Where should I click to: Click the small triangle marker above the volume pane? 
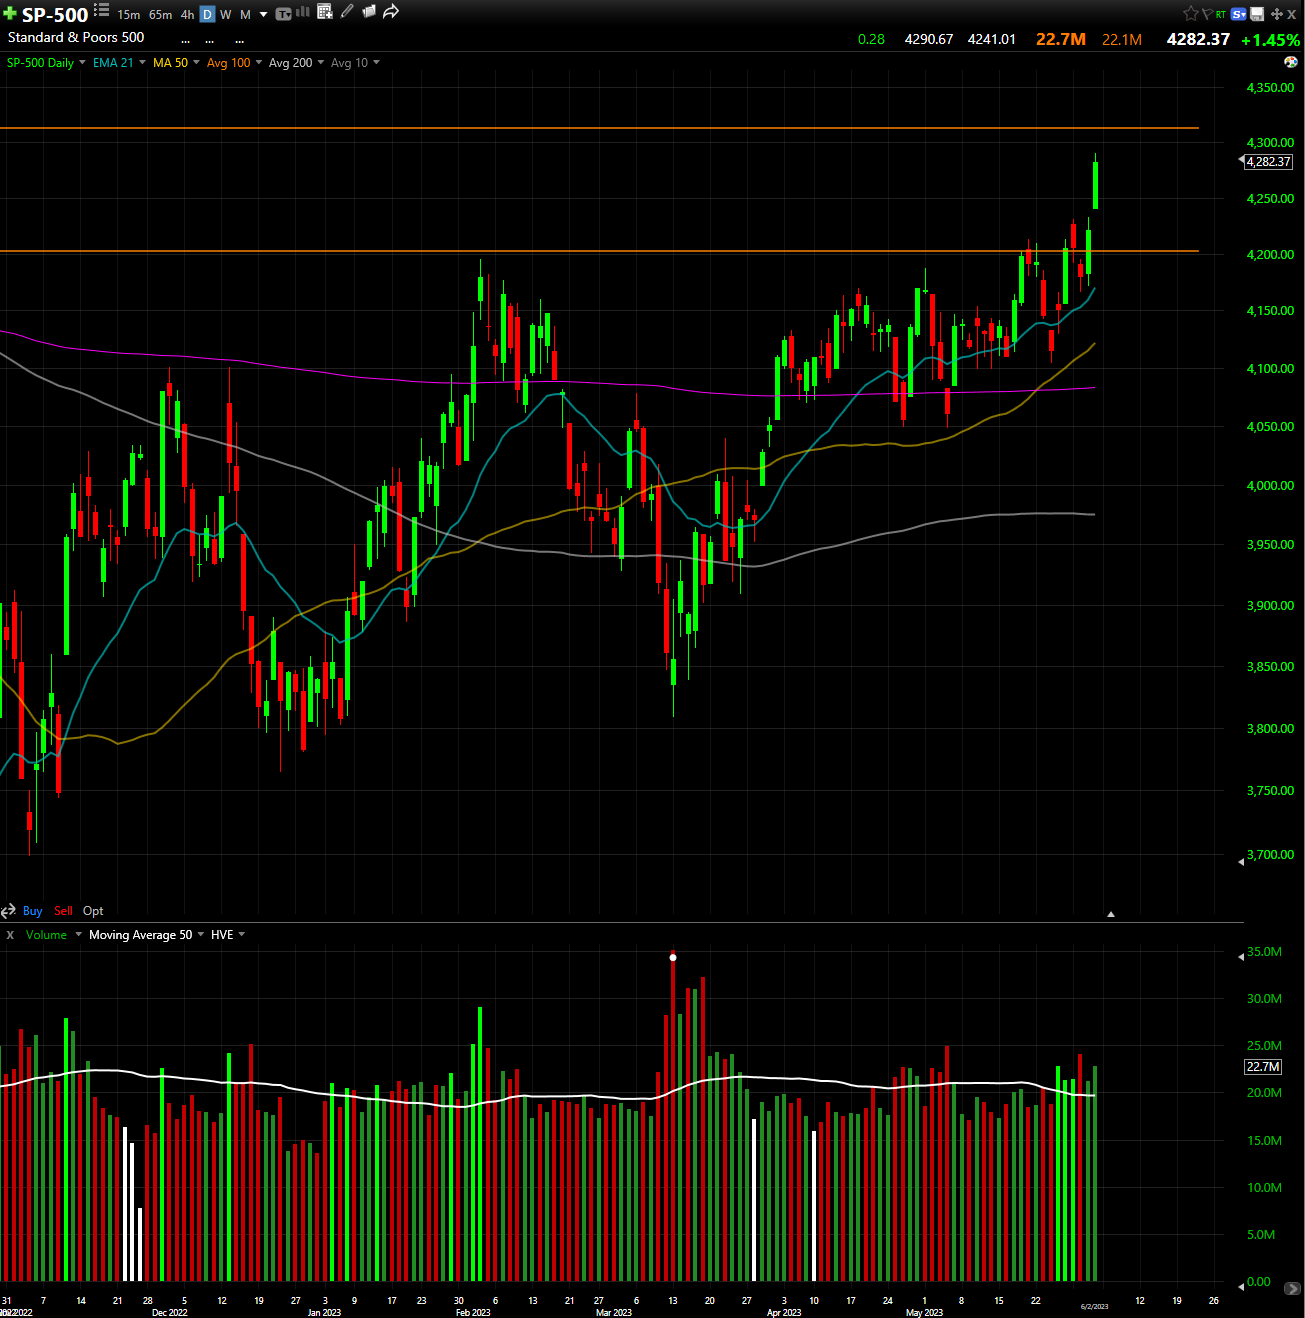(x=1110, y=914)
